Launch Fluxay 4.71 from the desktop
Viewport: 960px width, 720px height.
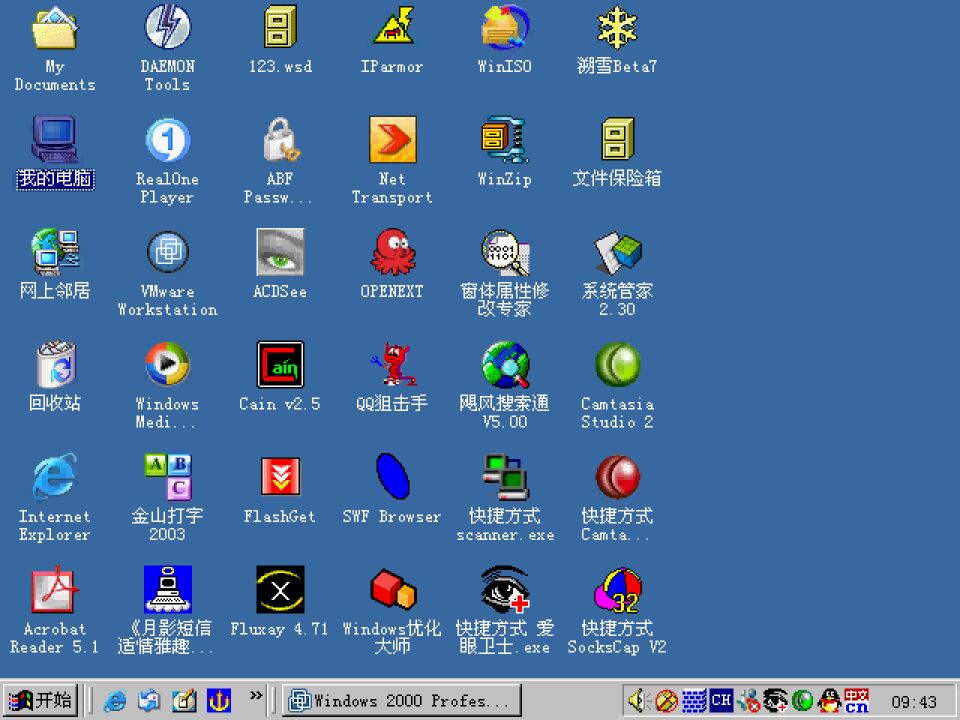click(280, 590)
